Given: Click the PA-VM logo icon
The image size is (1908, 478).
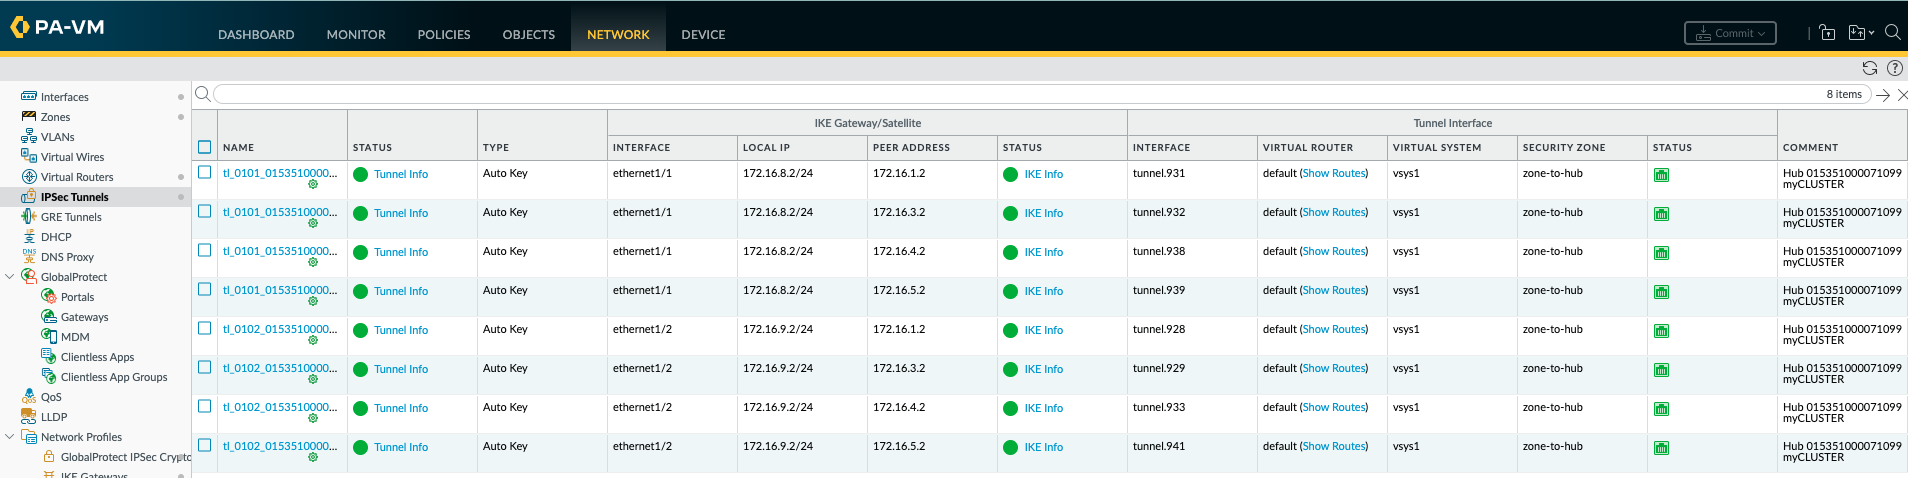Looking at the screenshot, I should pos(19,27).
